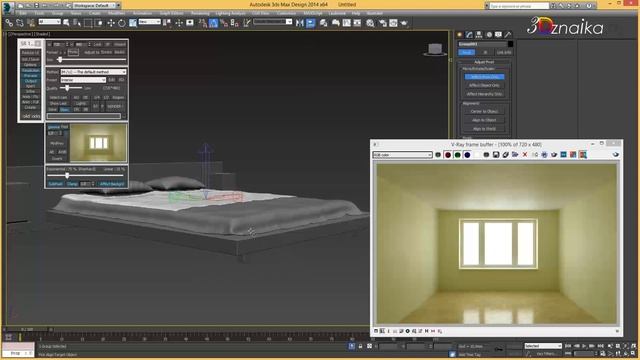
Task: Open the Method dropdown in script panel
Action: 93,72
